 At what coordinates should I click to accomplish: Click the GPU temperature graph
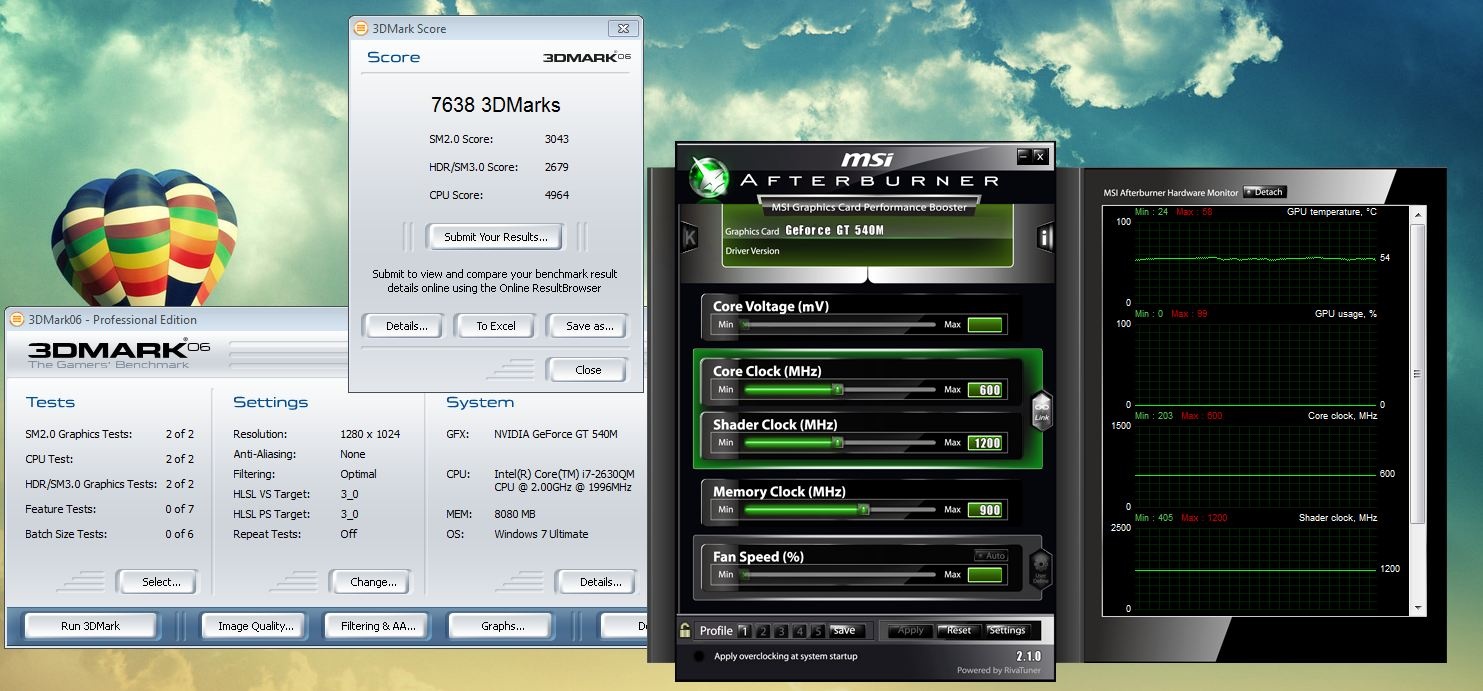pos(1255,261)
